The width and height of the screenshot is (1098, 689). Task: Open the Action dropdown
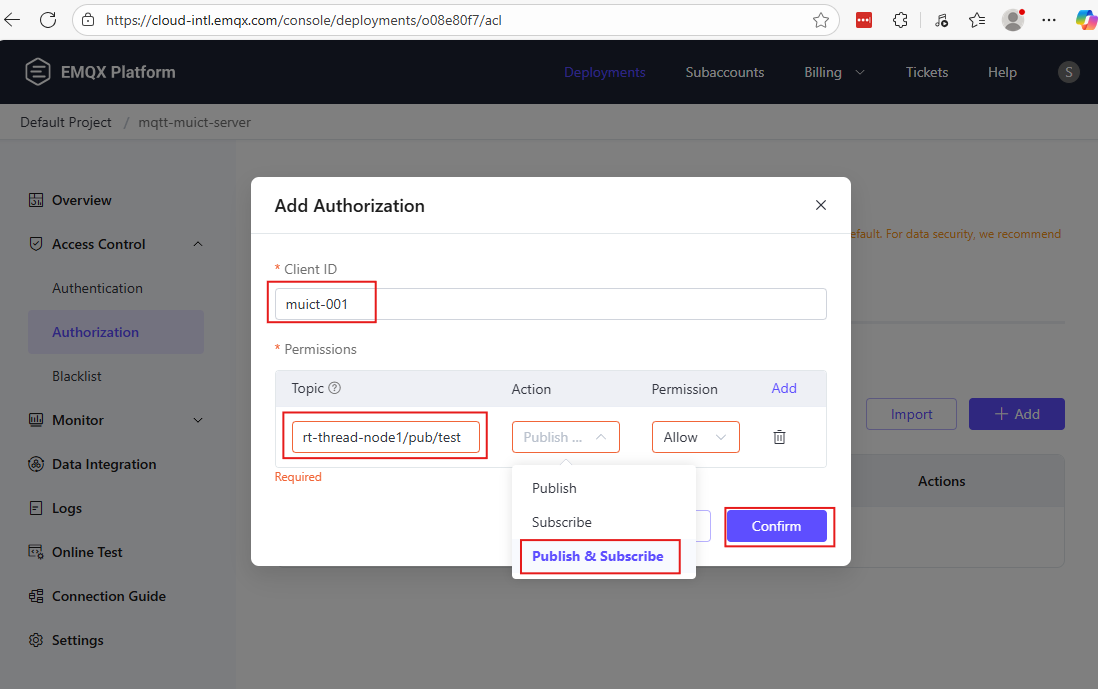pyautogui.click(x=565, y=437)
